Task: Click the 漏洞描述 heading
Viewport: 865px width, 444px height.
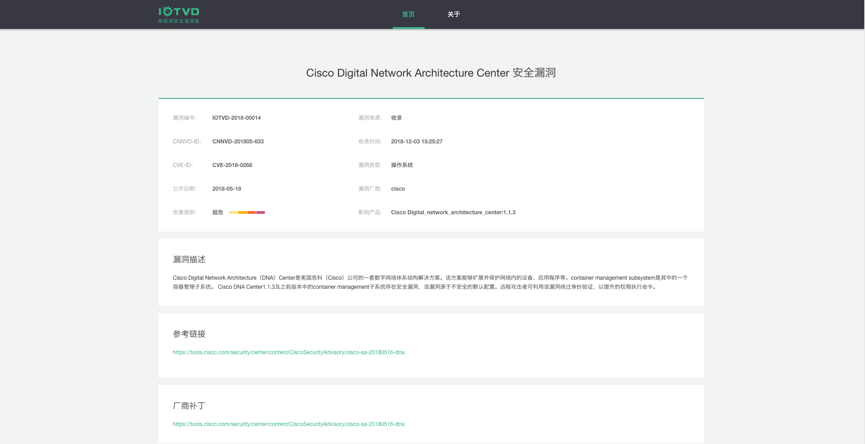Action: click(x=189, y=259)
